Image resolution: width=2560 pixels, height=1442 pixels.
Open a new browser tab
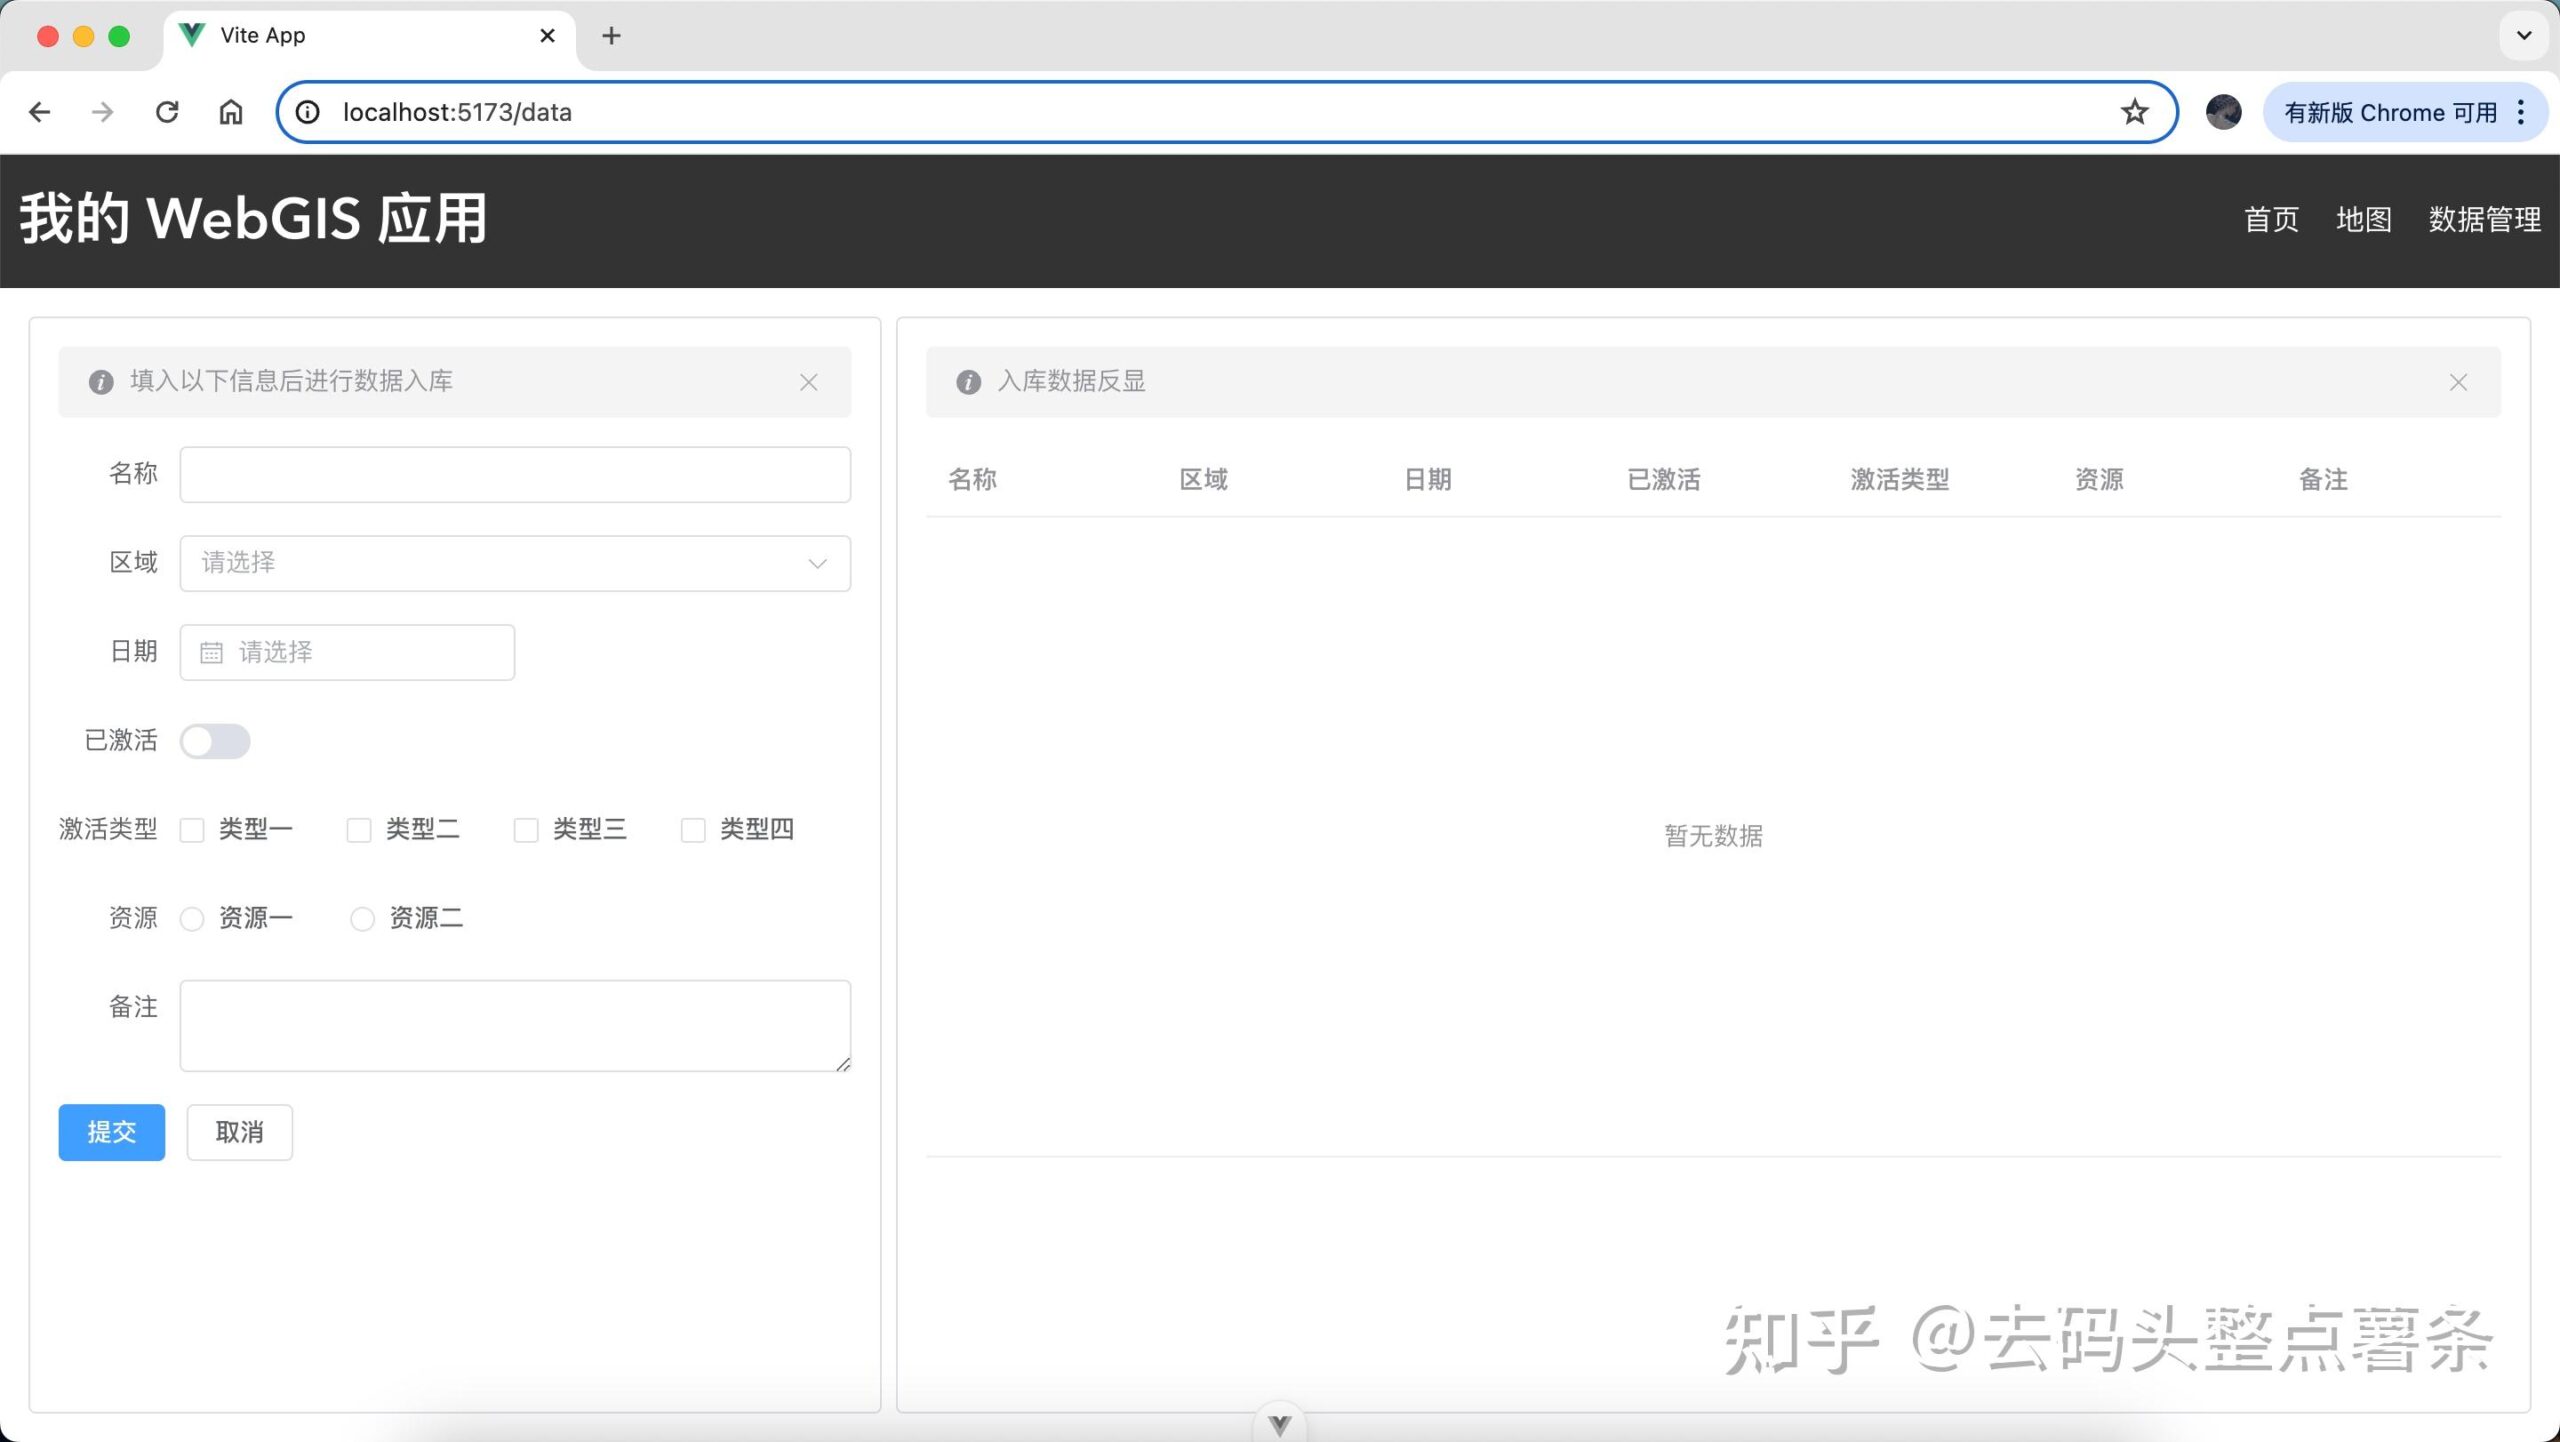tap(611, 36)
